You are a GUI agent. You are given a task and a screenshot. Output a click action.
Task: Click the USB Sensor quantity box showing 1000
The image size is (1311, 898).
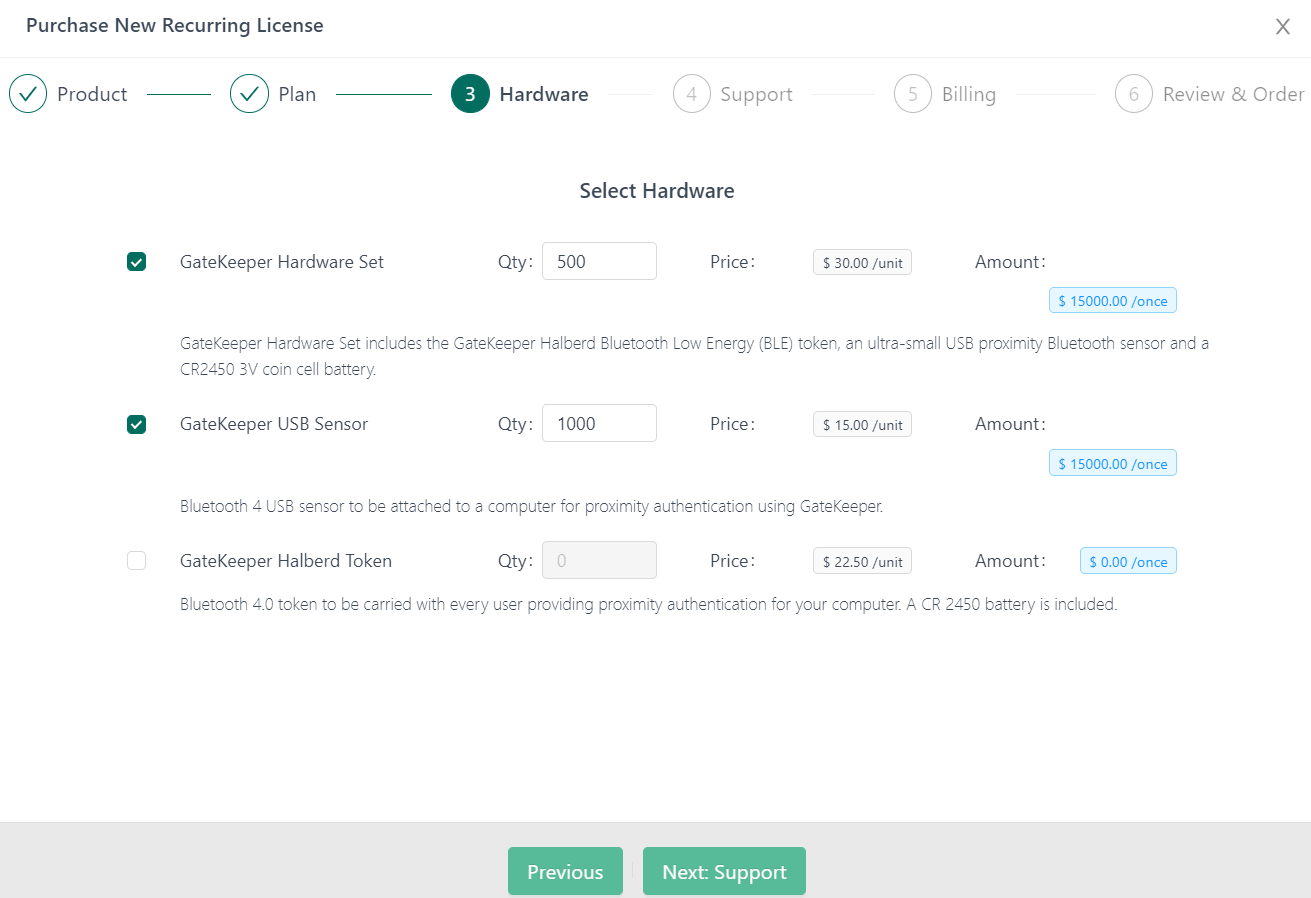point(599,423)
